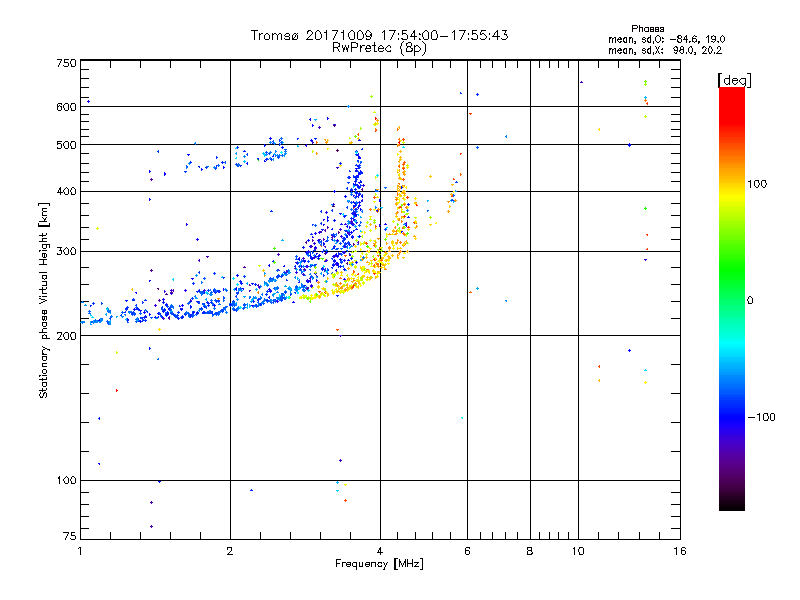The width and height of the screenshot is (800, 600).
Task: Click the '200' height axis tick
Action: tap(66, 336)
